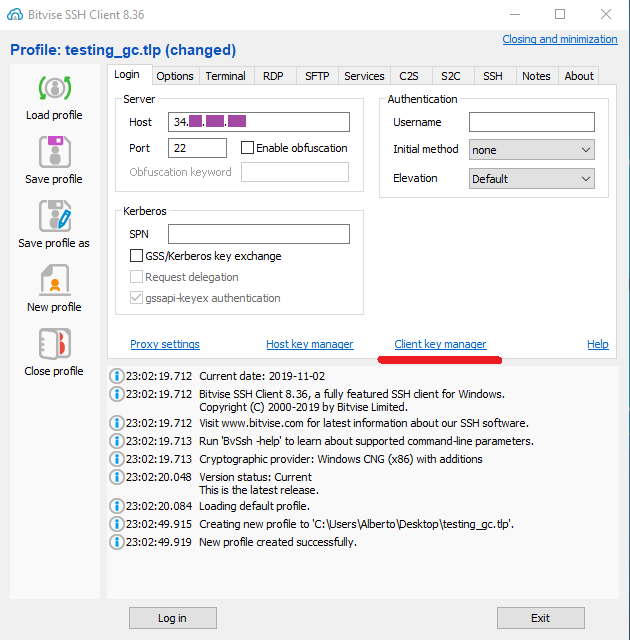Click the Save profile icon
The height and width of the screenshot is (640, 630).
point(55,152)
